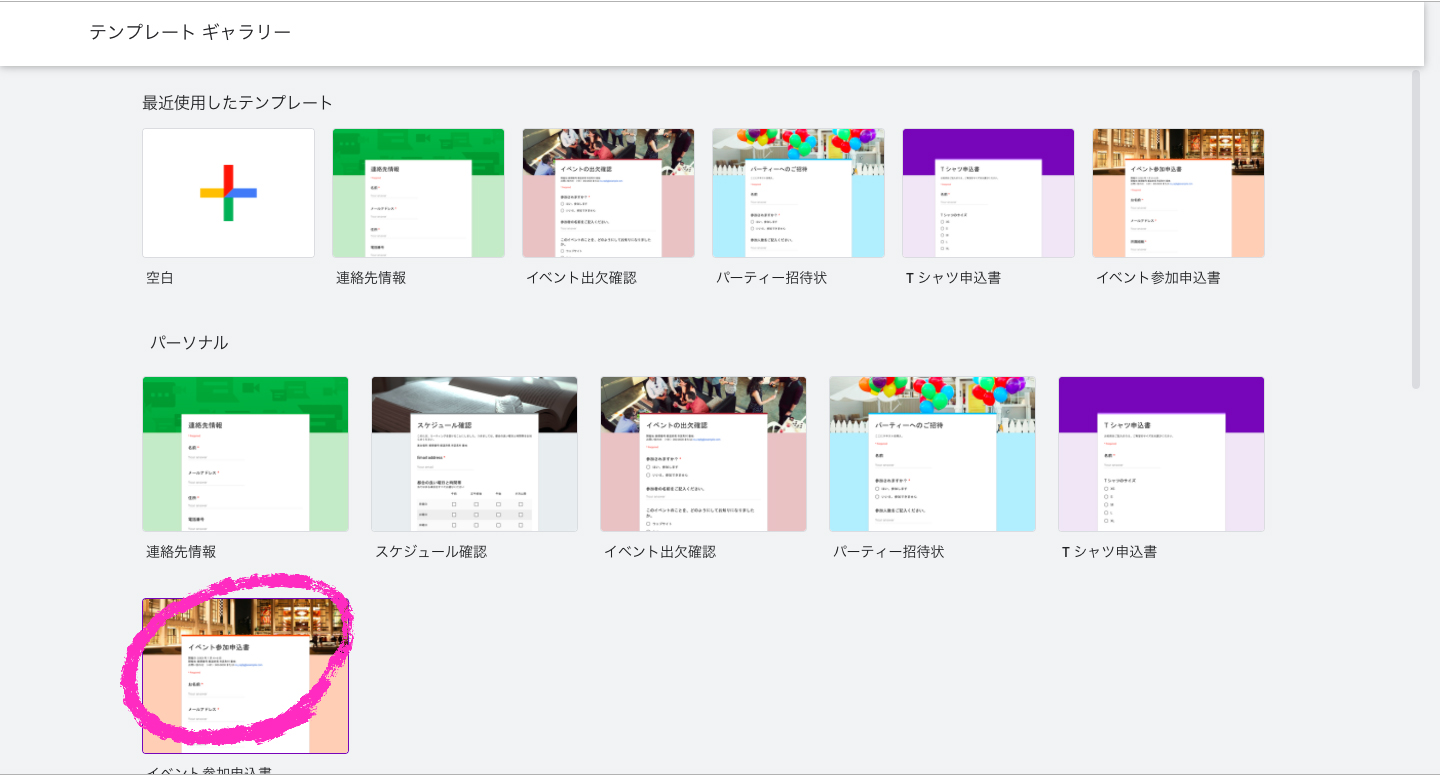Click イベント参加申込書 label in recently used row

coord(1158,278)
